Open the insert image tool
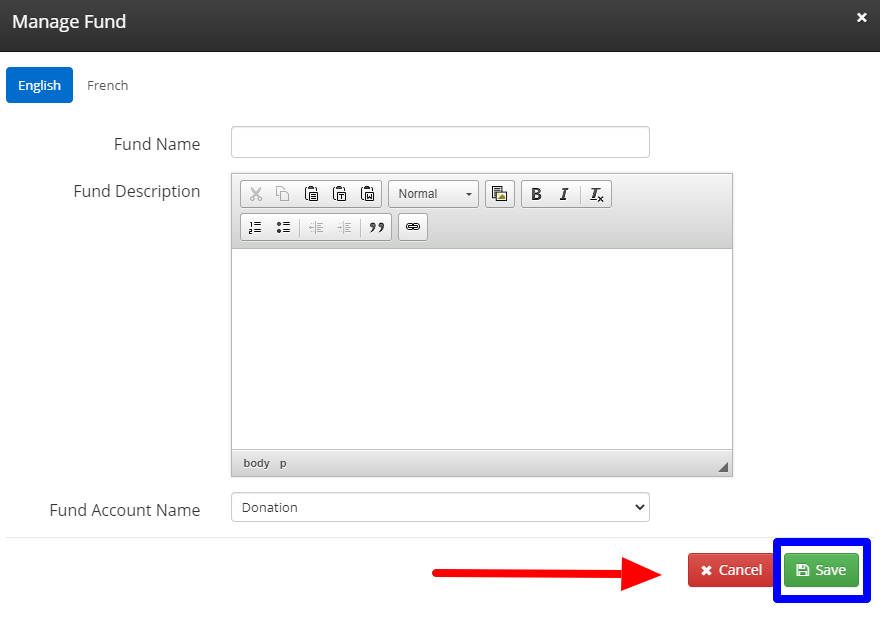880x624 pixels. point(500,194)
